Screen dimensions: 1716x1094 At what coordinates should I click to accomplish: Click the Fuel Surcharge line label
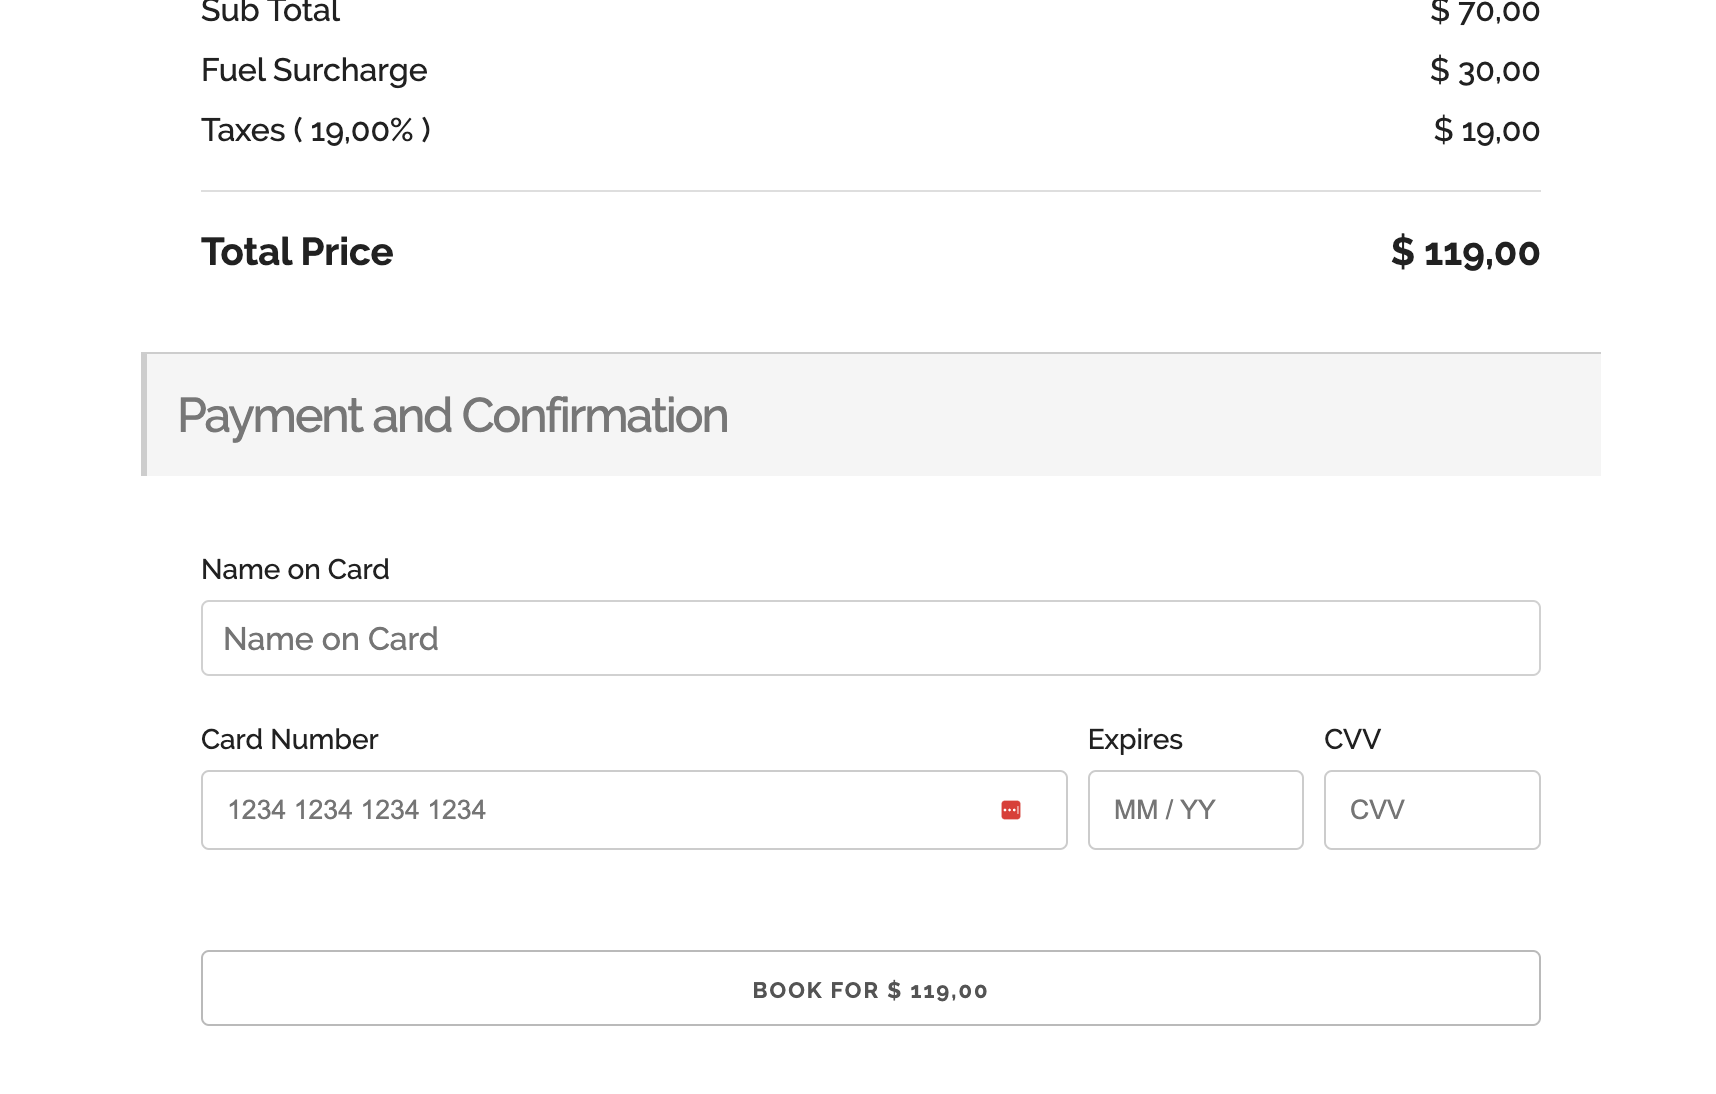coord(314,70)
